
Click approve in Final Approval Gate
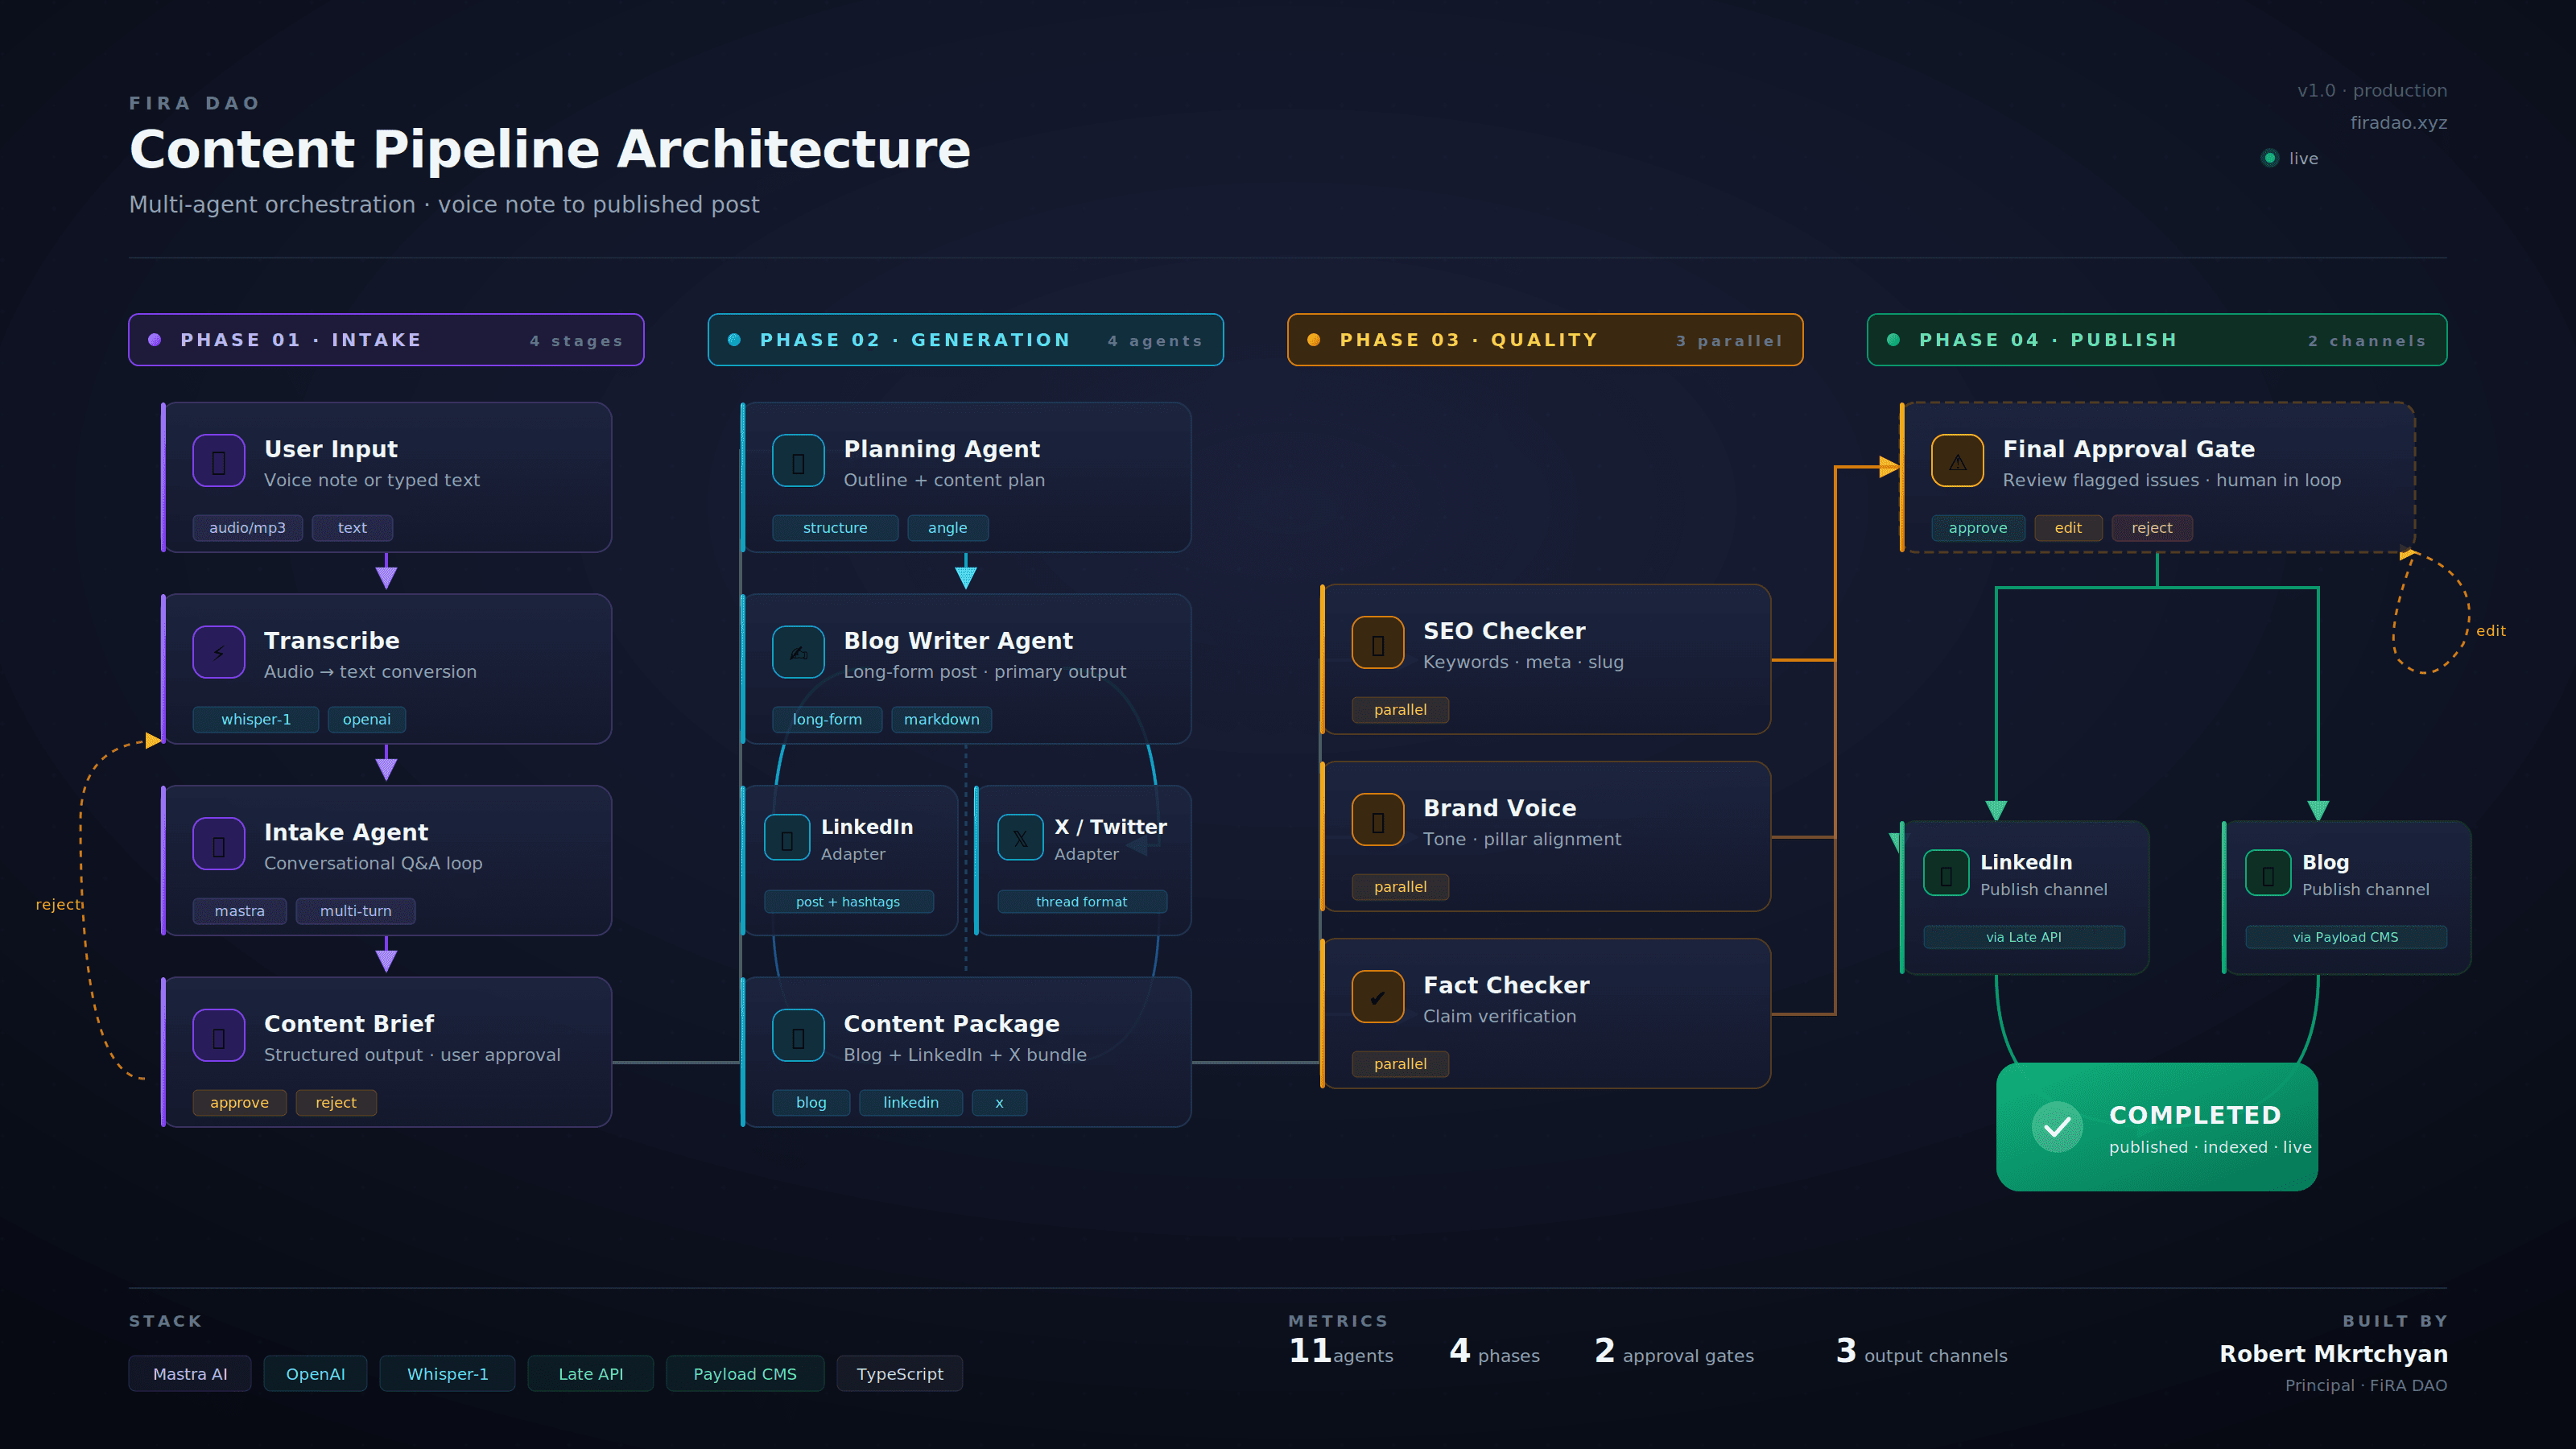coord(1978,527)
